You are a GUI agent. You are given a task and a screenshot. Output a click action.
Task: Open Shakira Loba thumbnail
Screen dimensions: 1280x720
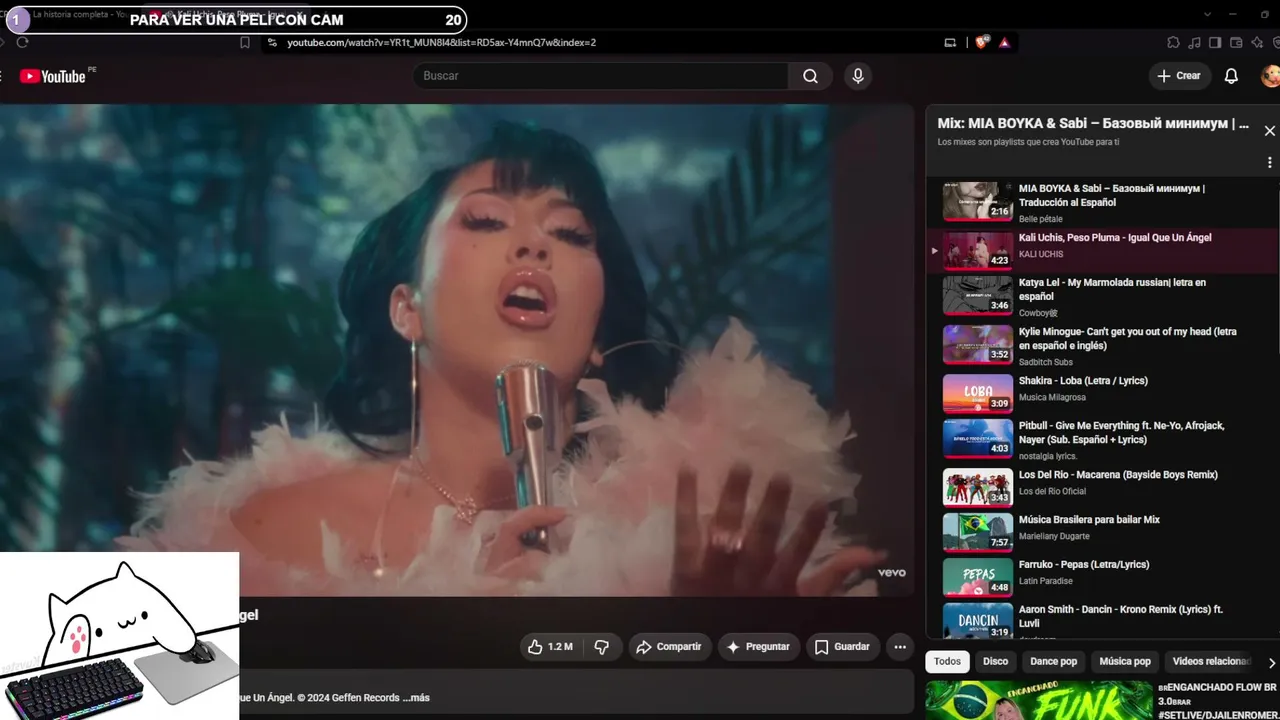(978, 393)
